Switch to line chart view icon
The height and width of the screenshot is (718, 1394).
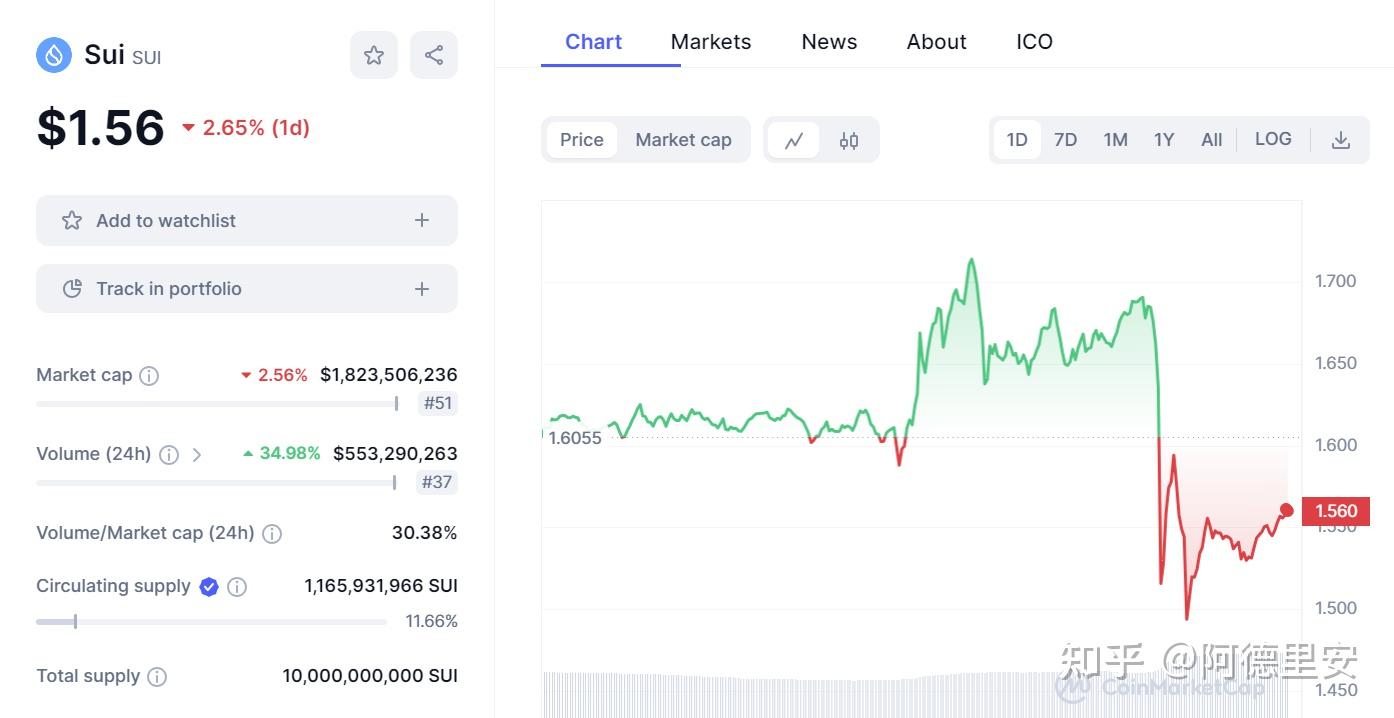tap(794, 140)
